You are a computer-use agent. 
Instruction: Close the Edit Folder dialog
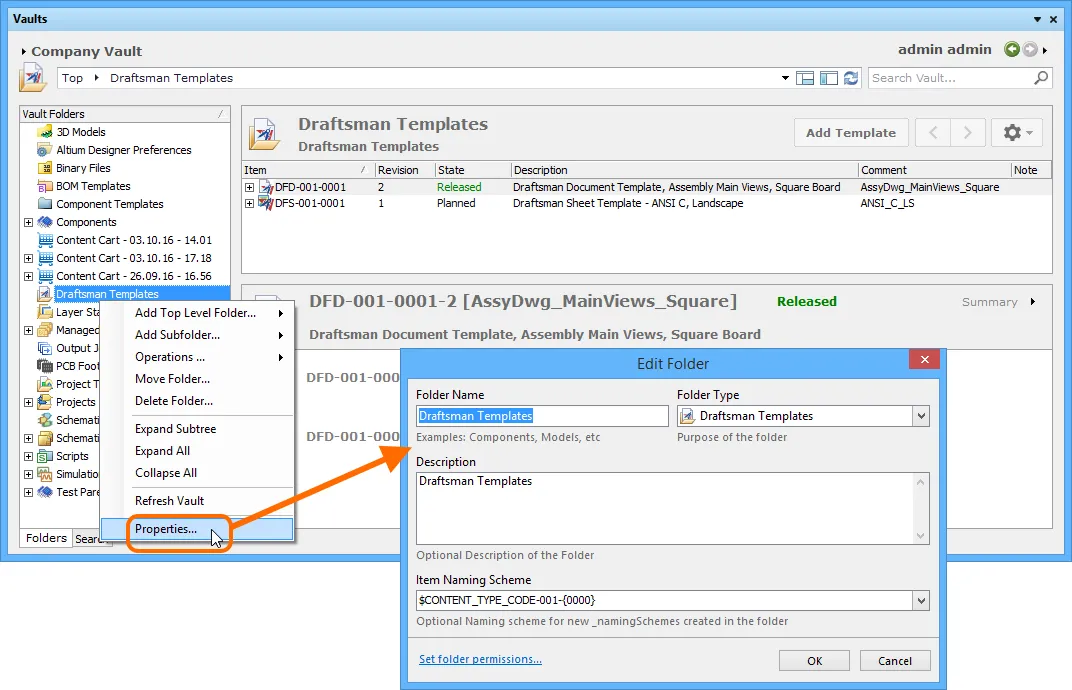point(924,359)
